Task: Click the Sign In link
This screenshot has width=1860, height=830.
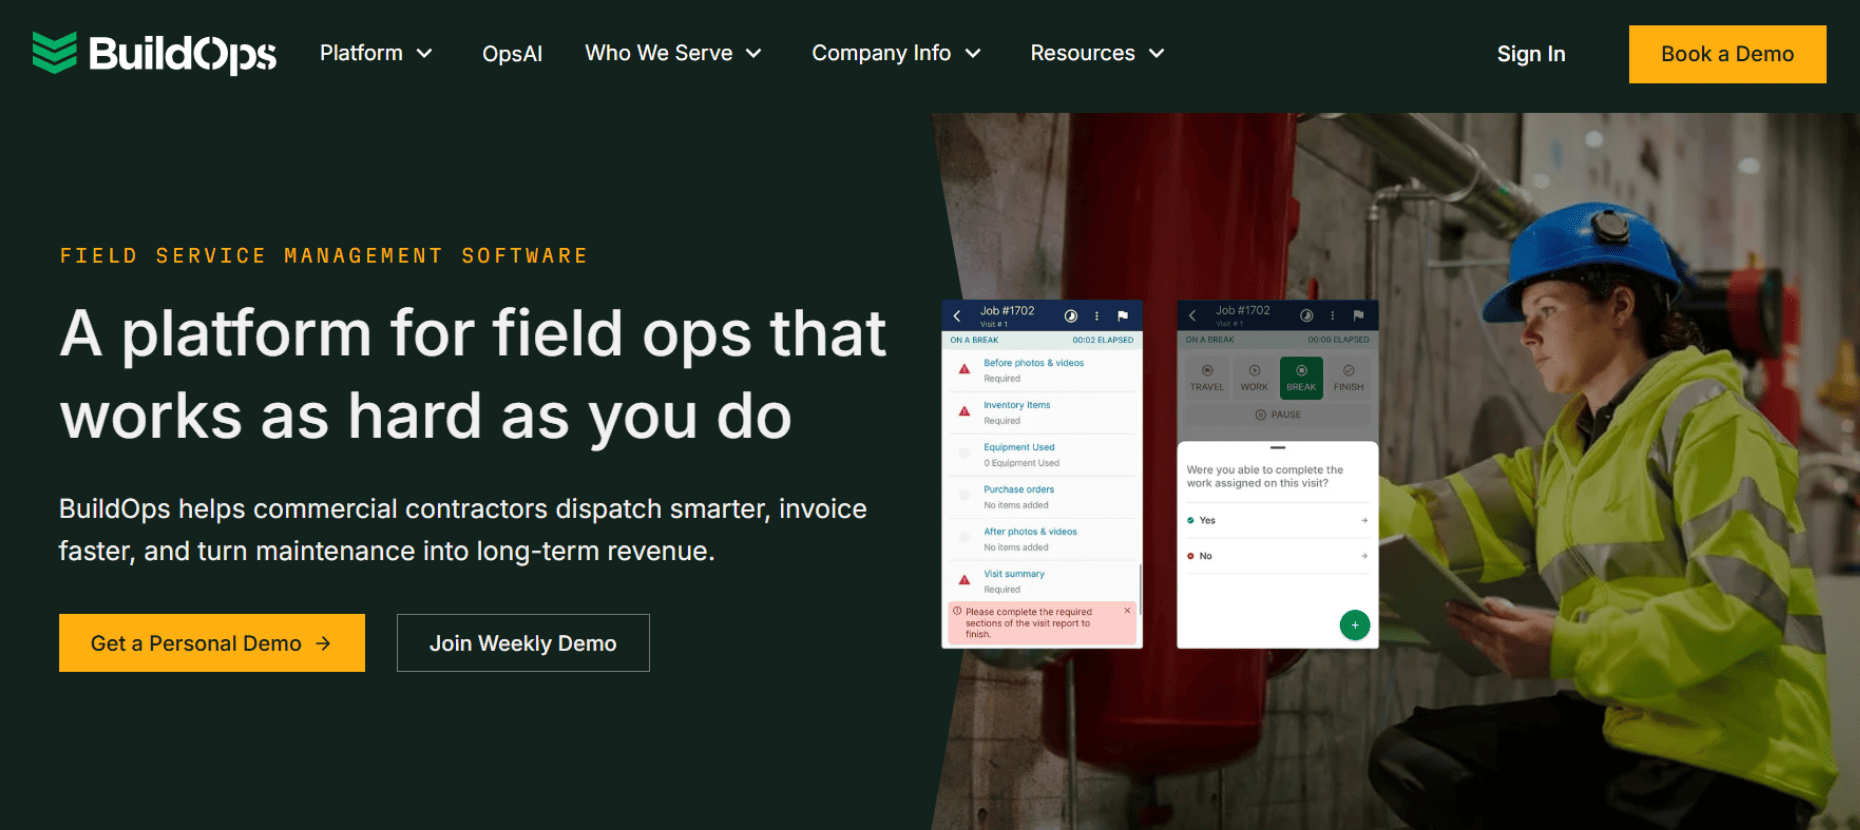Action: [1531, 54]
